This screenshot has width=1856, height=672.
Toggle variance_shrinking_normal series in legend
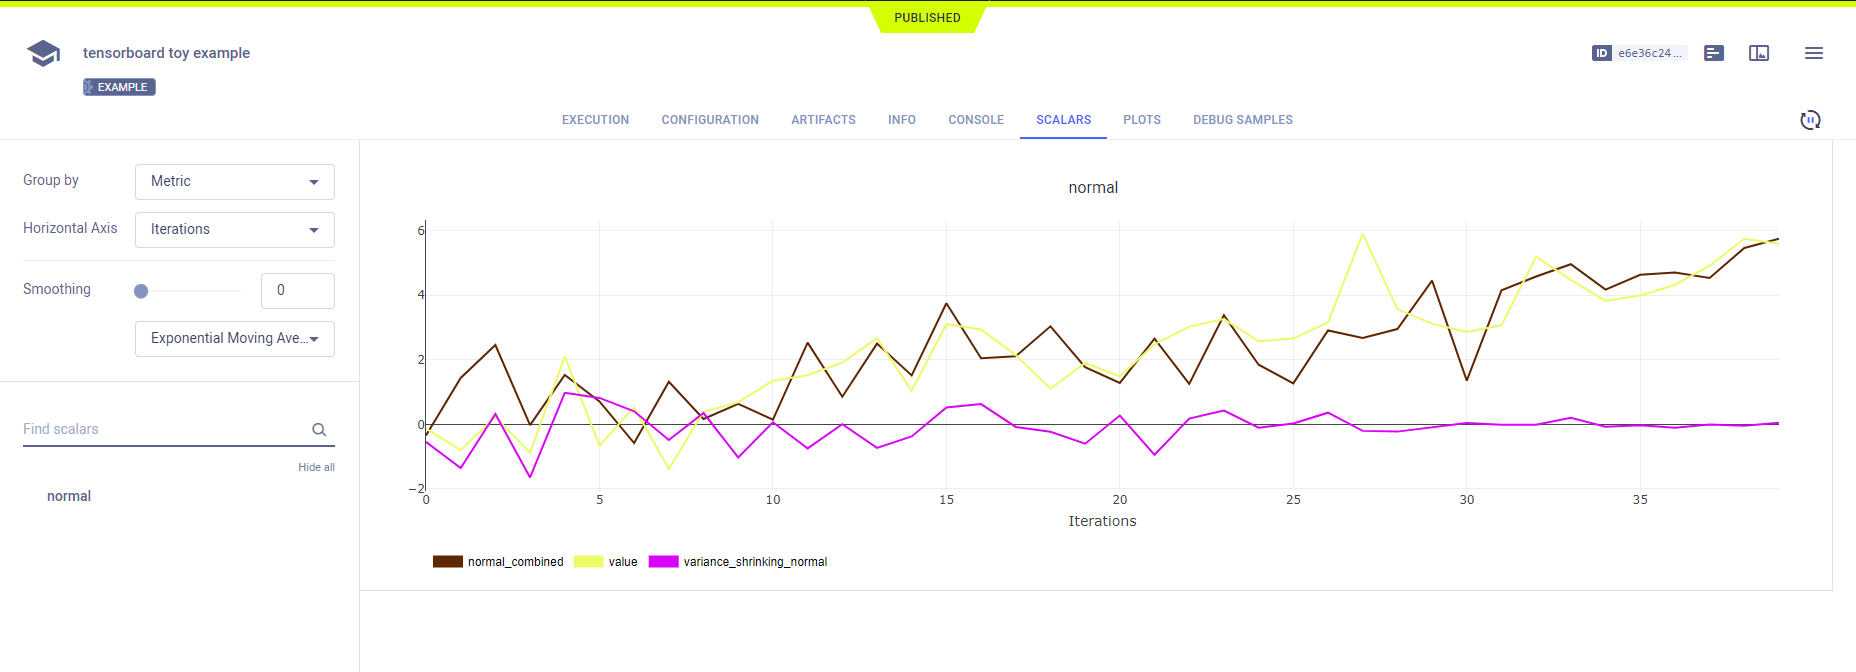click(738, 562)
